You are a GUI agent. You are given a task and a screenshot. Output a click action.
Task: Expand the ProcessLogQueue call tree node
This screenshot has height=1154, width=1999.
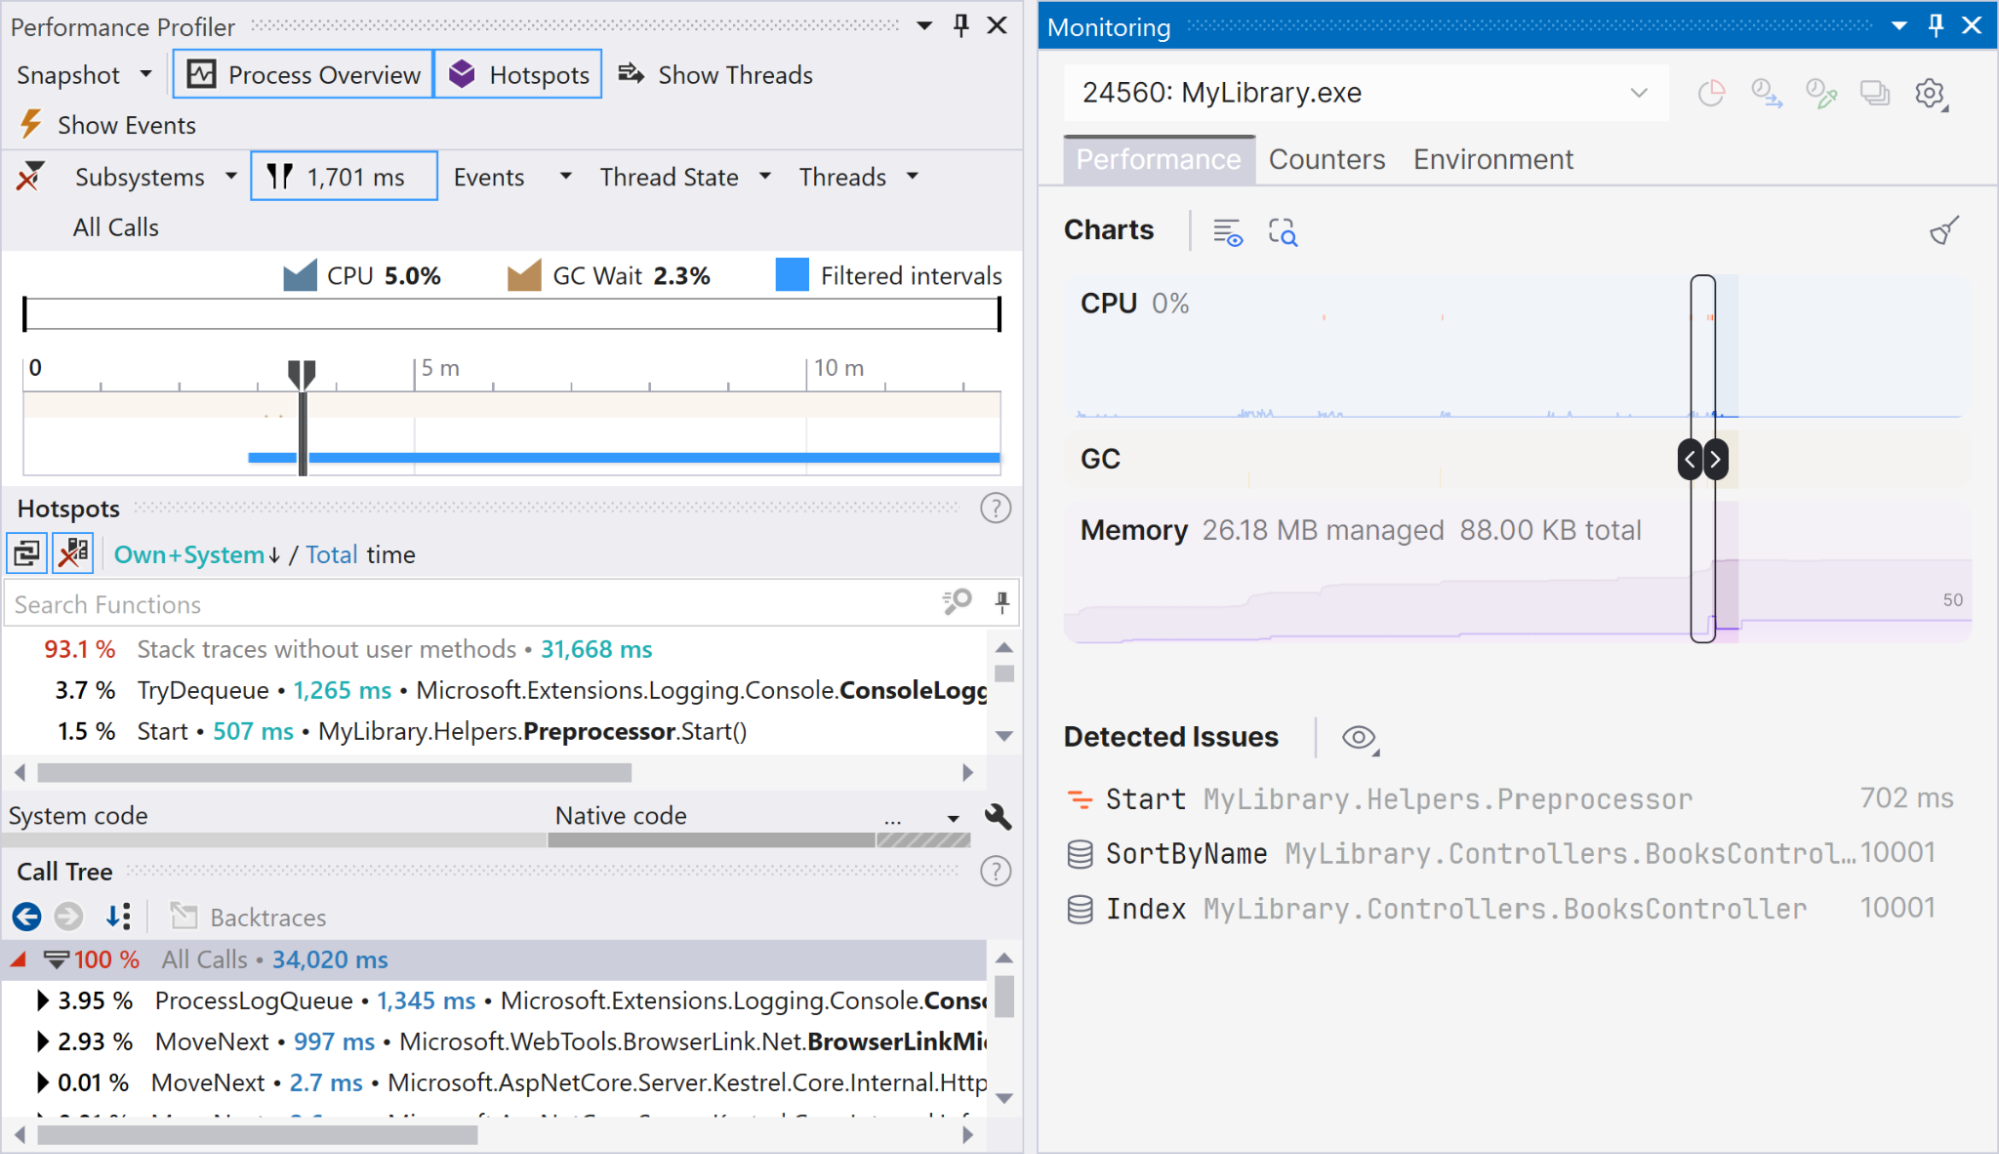pyautogui.click(x=42, y=1000)
